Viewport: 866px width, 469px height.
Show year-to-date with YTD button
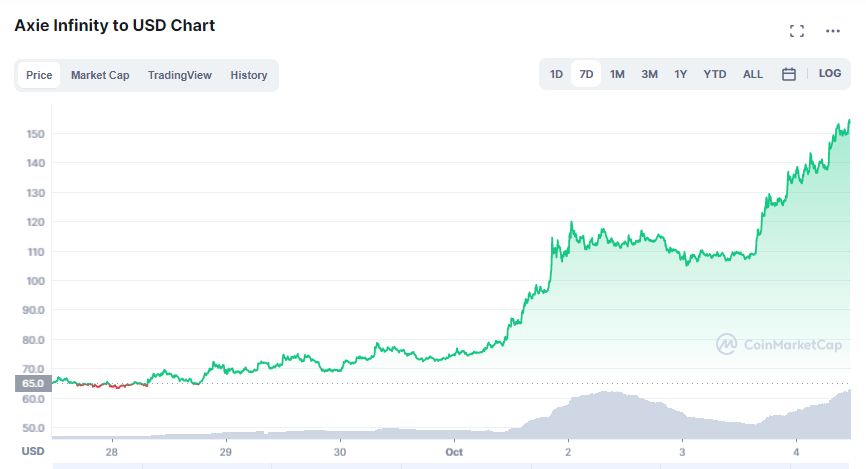coord(715,74)
